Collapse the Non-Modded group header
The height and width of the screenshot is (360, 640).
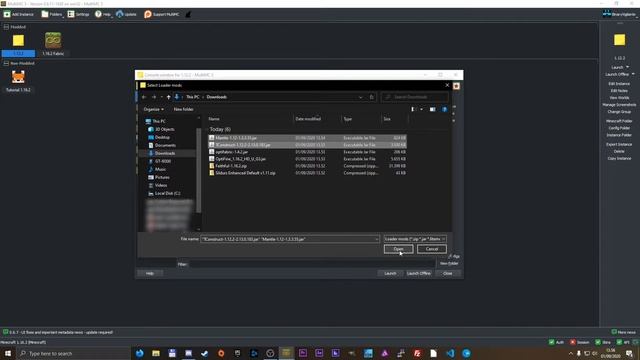pyautogui.click(x=6, y=63)
